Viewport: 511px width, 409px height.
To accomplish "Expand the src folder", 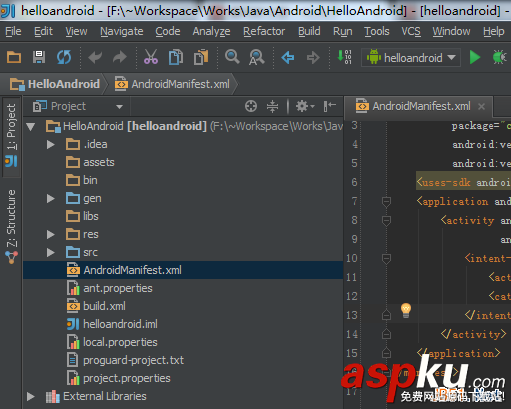I will point(51,252).
